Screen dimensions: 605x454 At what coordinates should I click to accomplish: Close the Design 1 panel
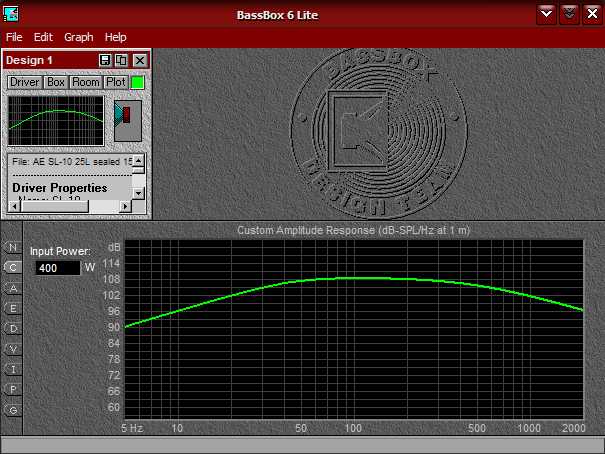click(140, 60)
